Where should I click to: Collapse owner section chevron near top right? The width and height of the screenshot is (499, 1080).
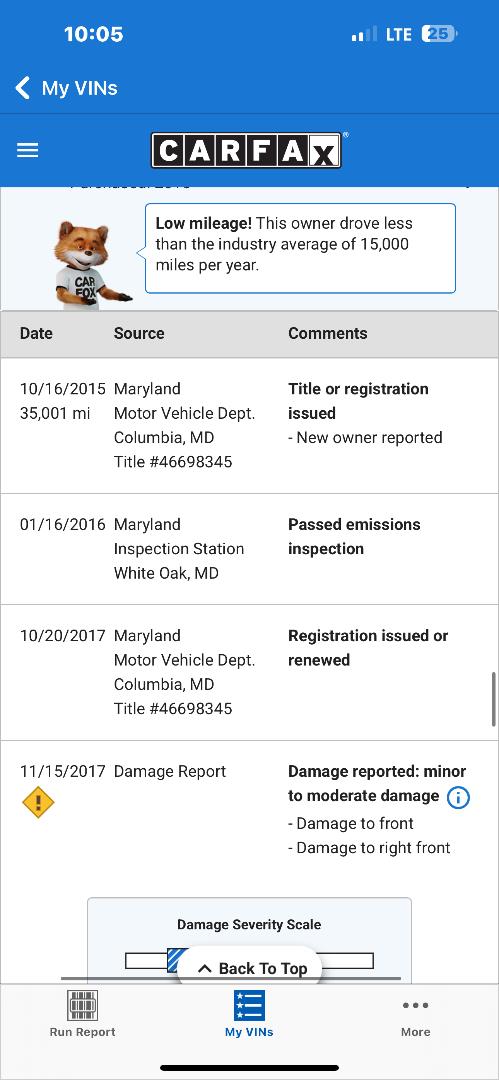point(469,185)
